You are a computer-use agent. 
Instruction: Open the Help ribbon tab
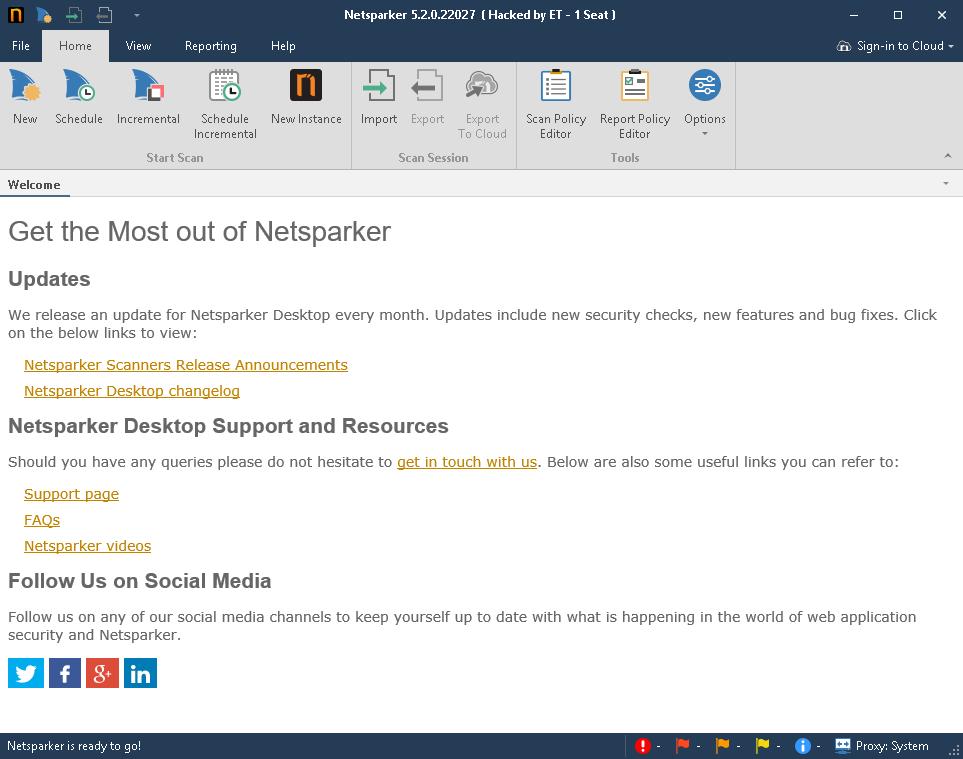click(x=283, y=46)
